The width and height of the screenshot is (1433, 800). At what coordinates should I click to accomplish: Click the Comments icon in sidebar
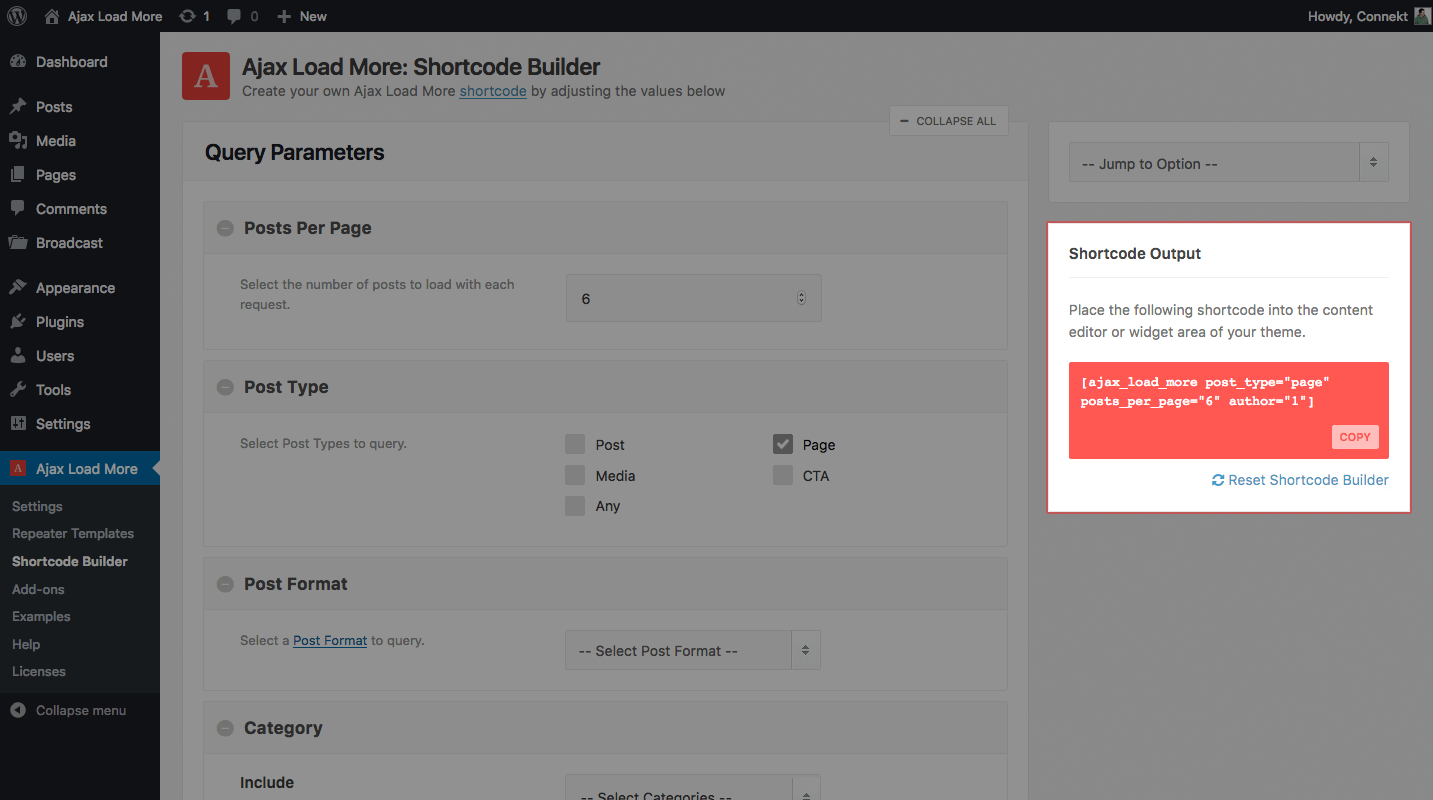[x=18, y=209]
